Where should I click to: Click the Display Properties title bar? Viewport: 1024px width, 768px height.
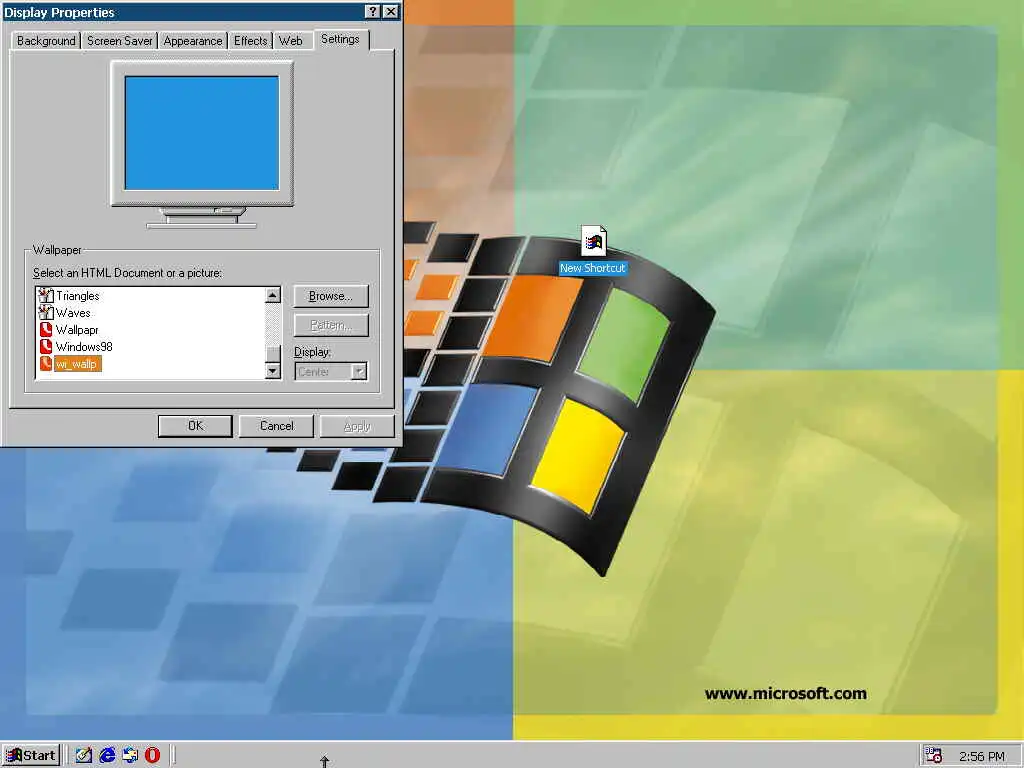183,12
